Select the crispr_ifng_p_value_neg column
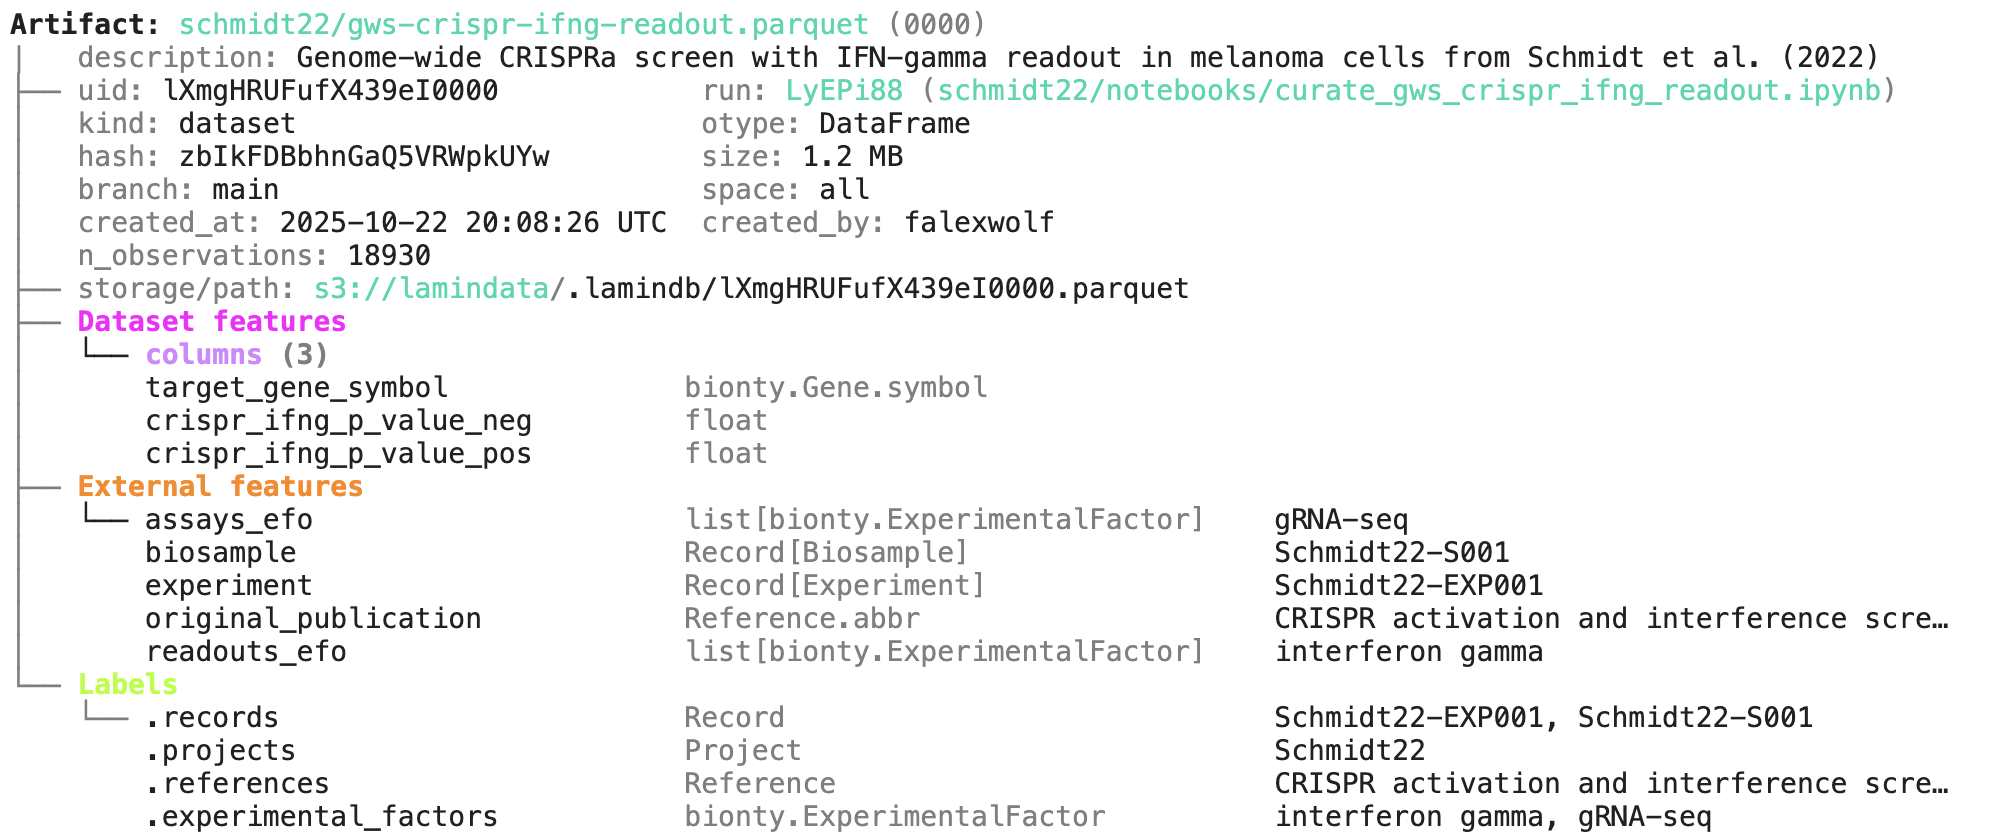Screen dimensions: 1990x840 coord(338,420)
